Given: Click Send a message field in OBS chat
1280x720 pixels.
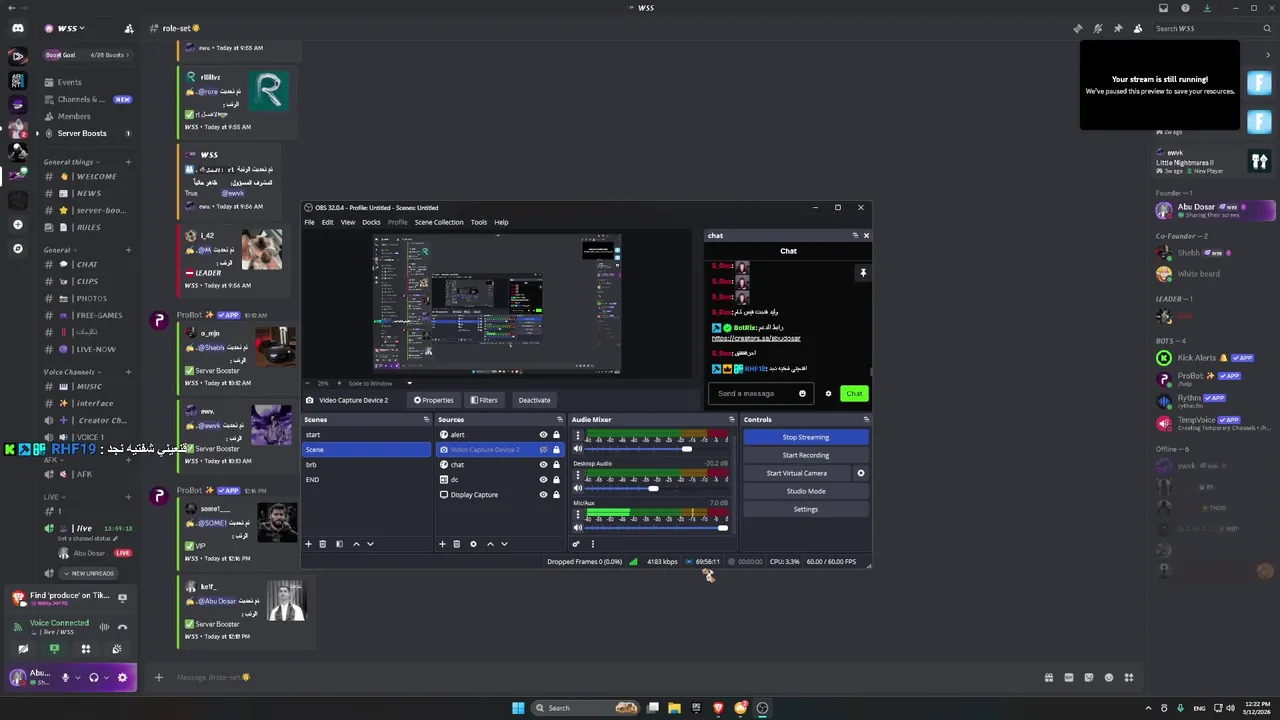Looking at the screenshot, I should click(761, 393).
